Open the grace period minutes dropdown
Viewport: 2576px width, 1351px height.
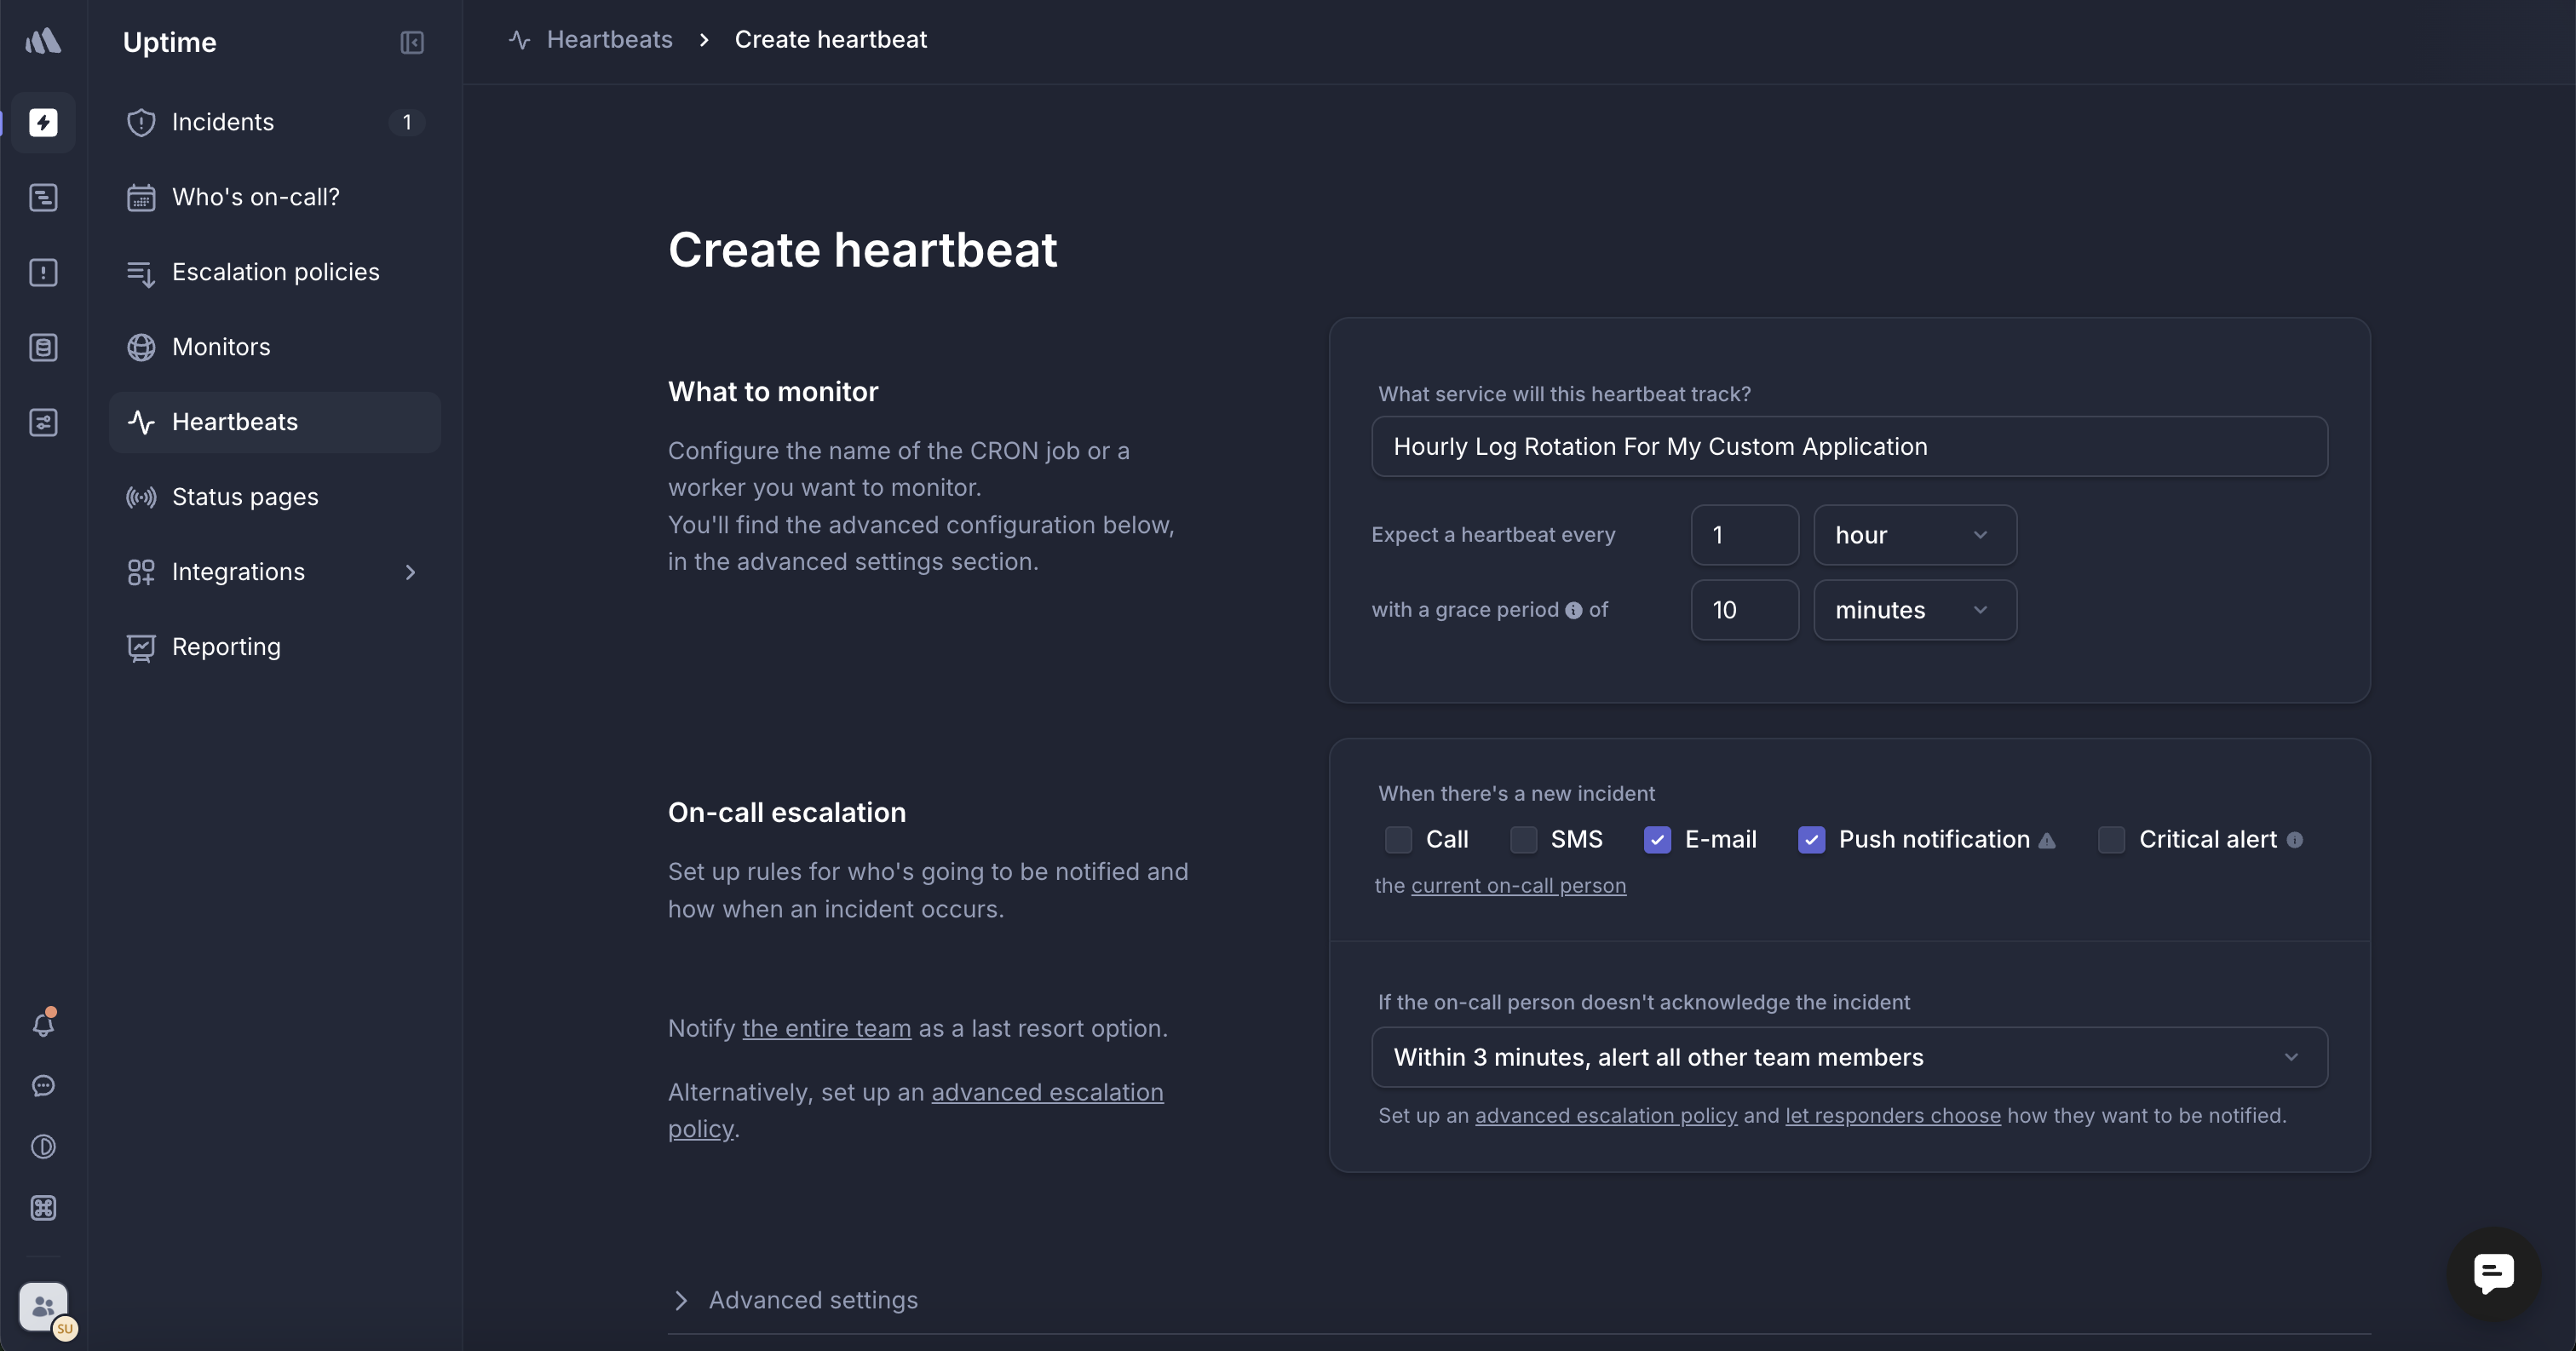[x=1914, y=610]
